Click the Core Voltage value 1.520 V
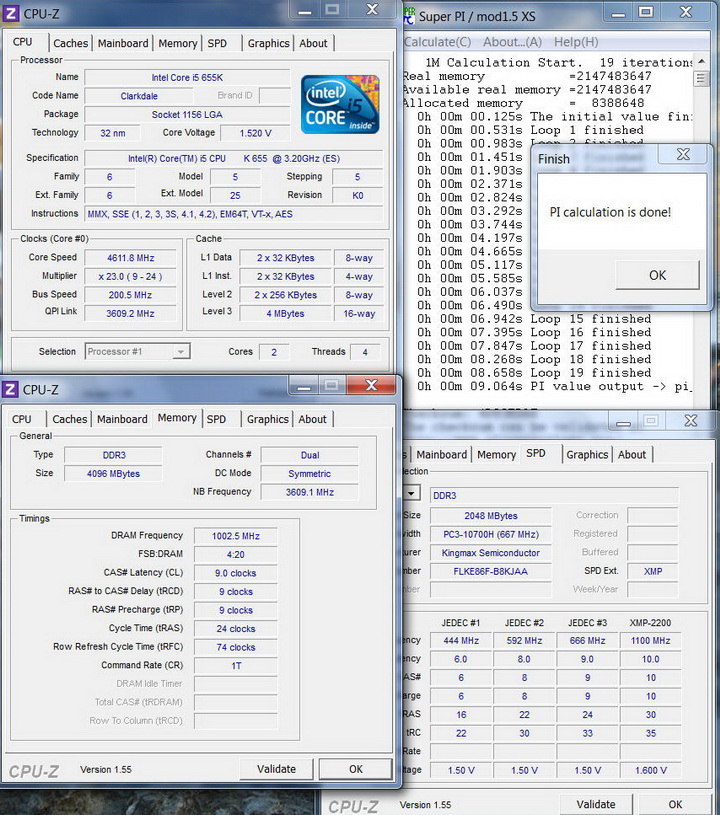Screen dimensions: 720x815 [x=255, y=133]
